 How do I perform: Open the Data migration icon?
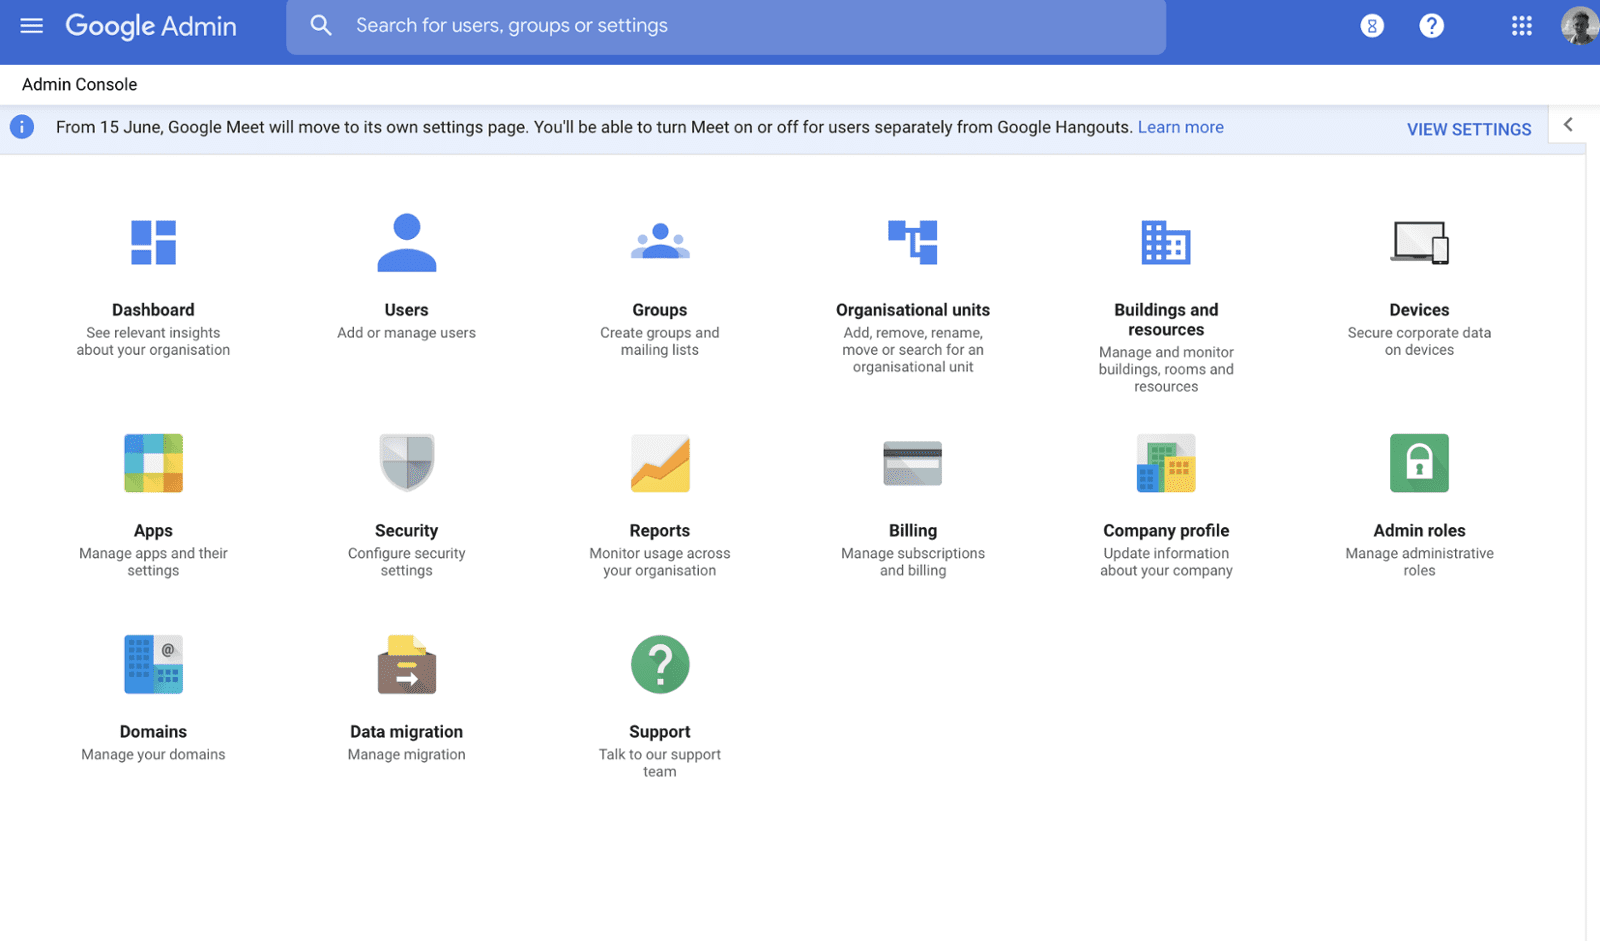pos(406,664)
